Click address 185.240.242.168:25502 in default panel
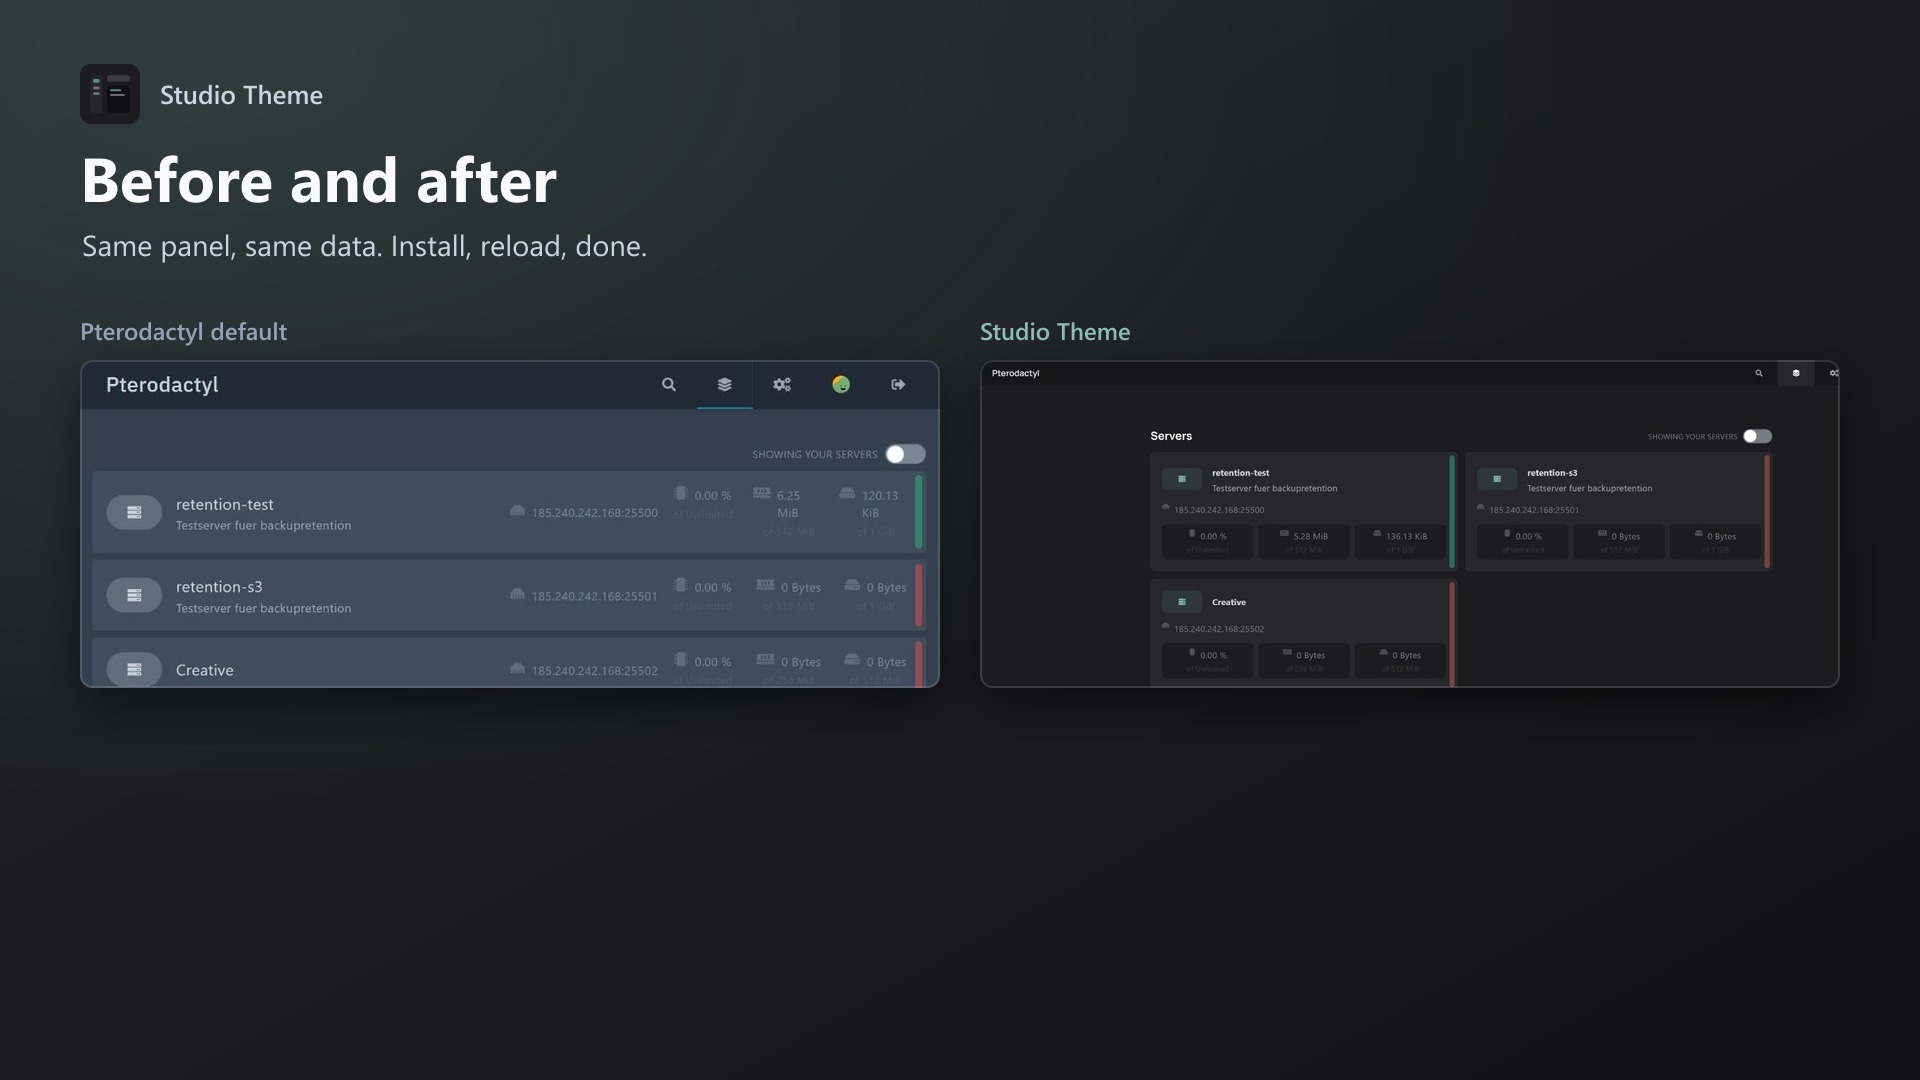This screenshot has height=1080, width=1920. tap(594, 671)
